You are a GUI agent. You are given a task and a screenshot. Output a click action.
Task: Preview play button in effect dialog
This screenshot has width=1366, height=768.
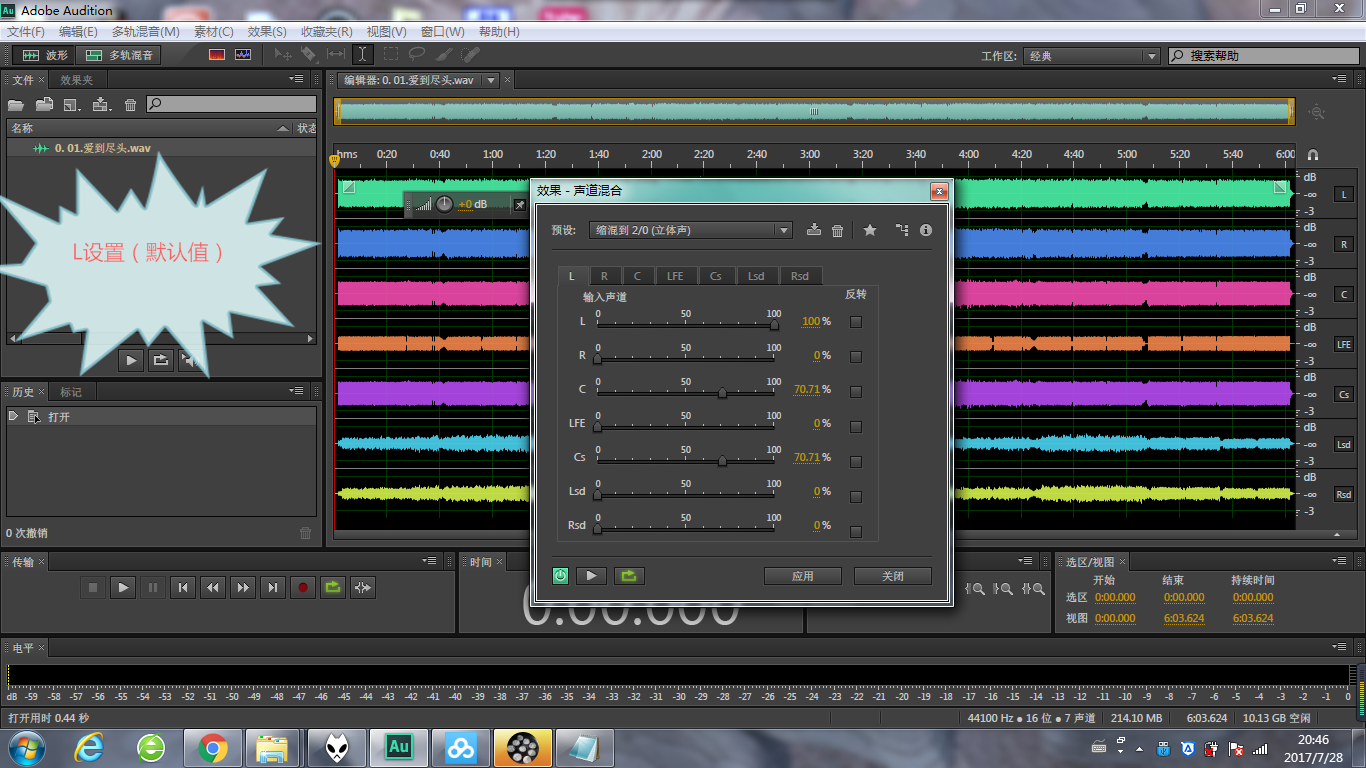point(591,576)
